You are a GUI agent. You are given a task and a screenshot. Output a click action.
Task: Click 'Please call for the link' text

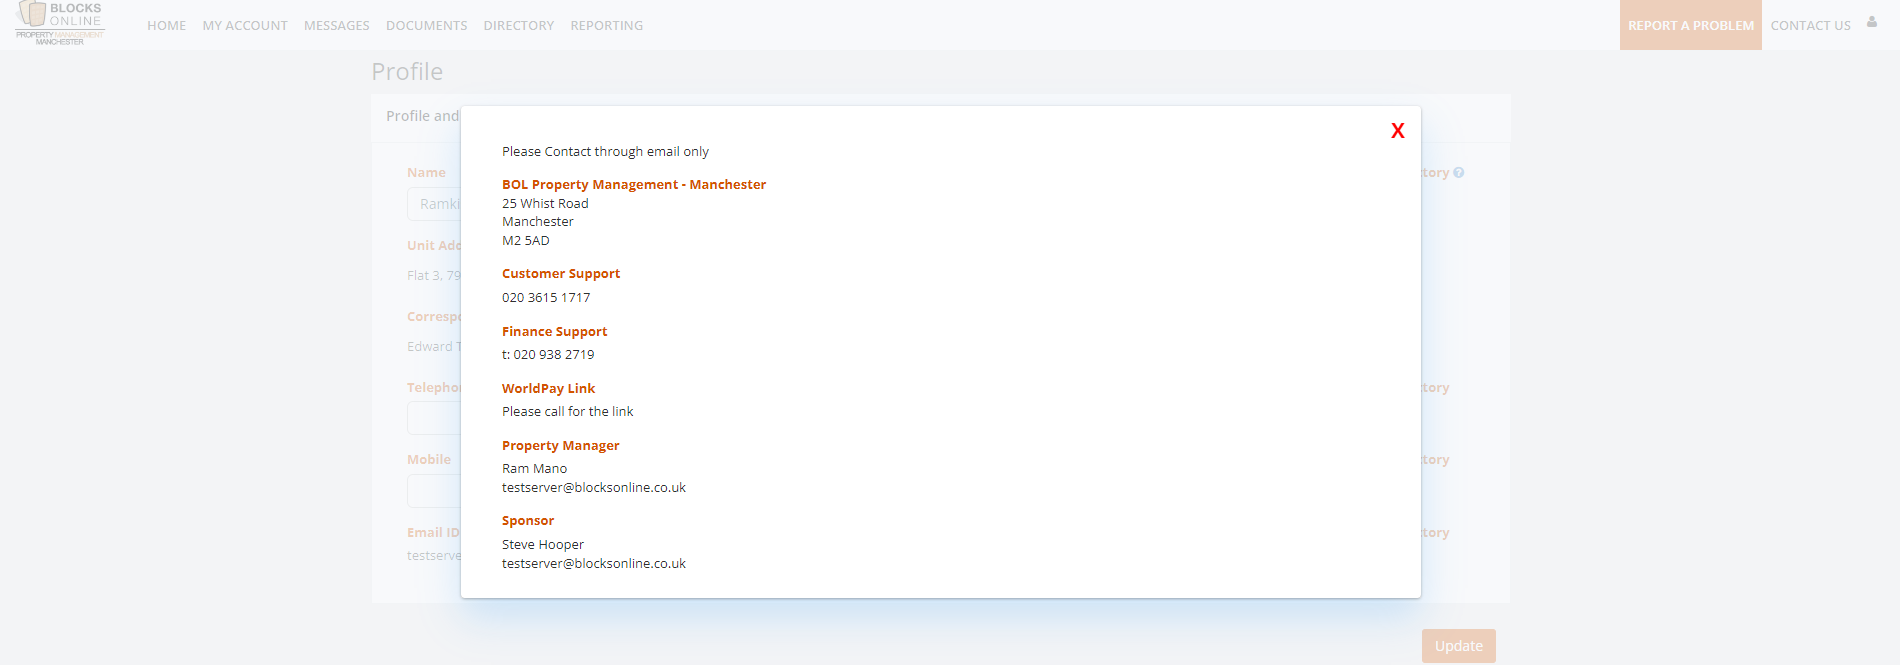[568, 412]
